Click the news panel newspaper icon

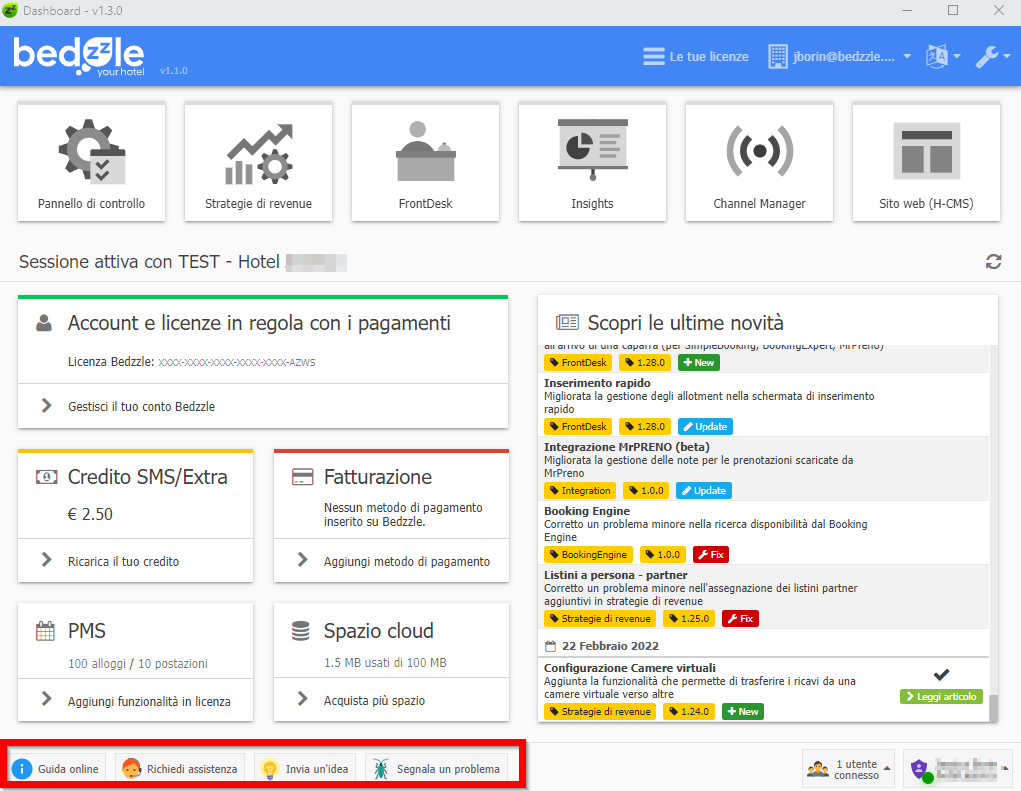567,322
